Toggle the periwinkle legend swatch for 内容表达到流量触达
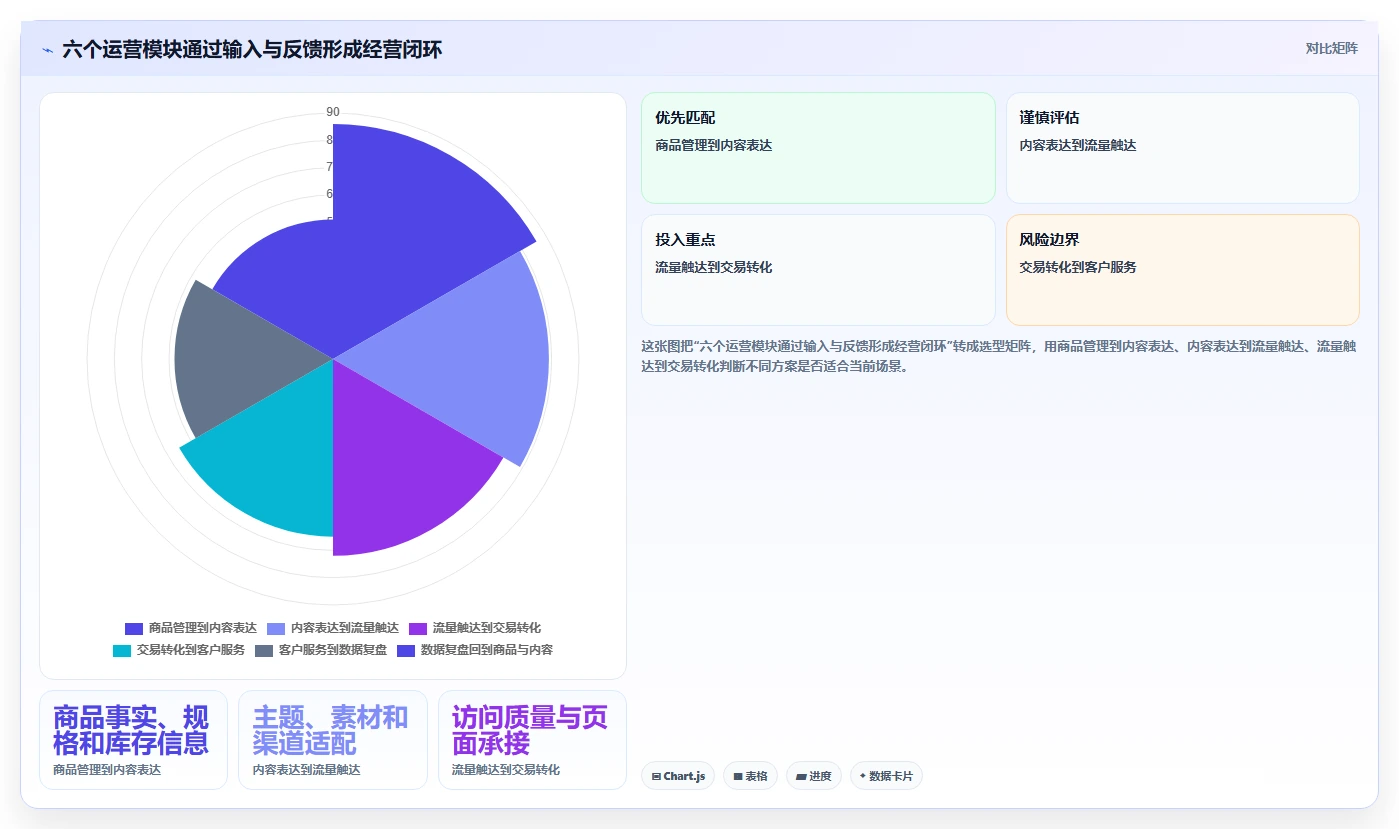 tap(276, 628)
